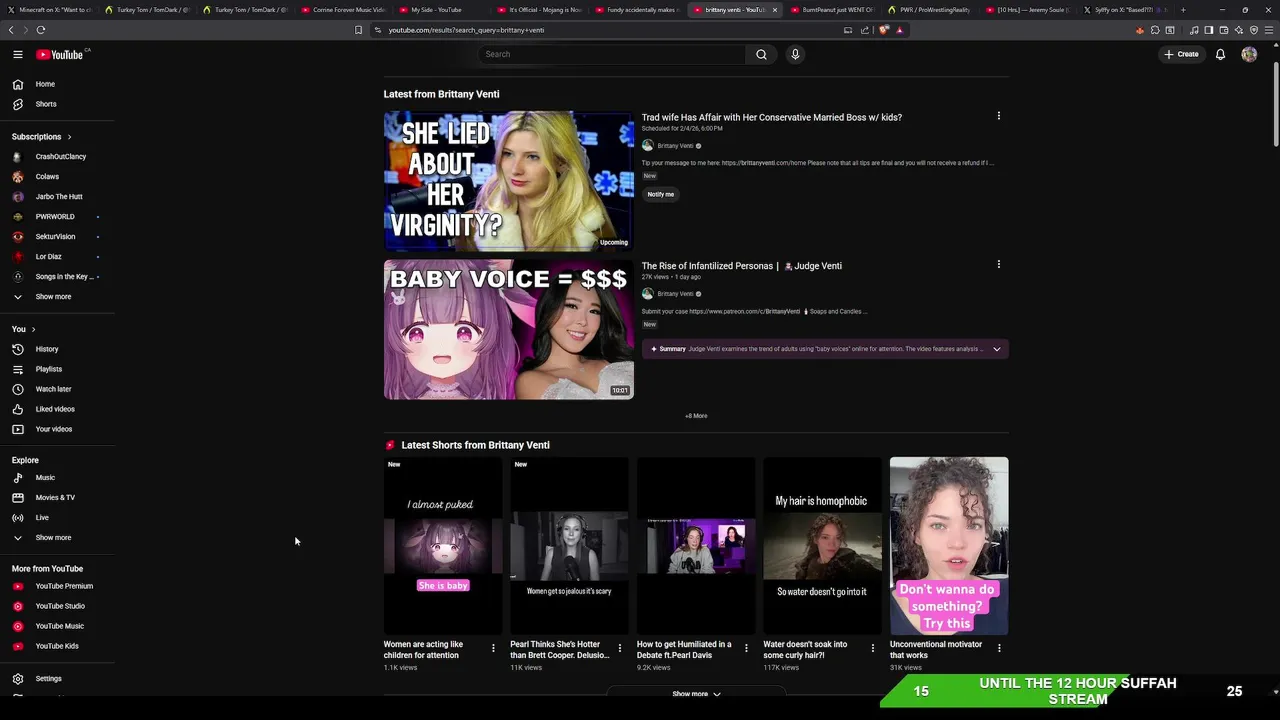The height and width of the screenshot is (720, 1280).
Task: Open options for Unconventional motivator short
Action: [x=999, y=648]
